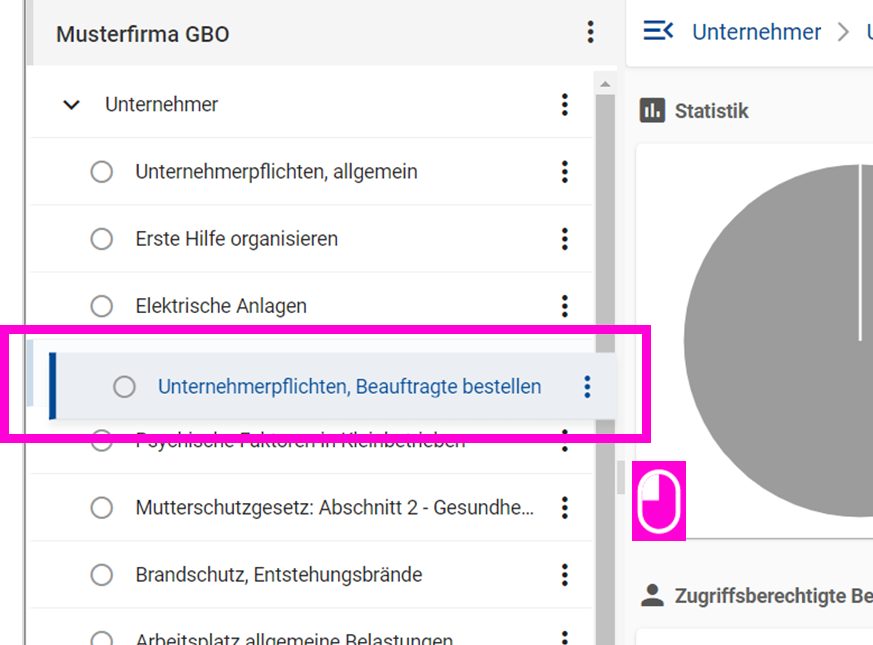The width and height of the screenshot is (873, 645).
Task: Open three-dot menu for Beauftragte bestellen
Action: point(587,387)
